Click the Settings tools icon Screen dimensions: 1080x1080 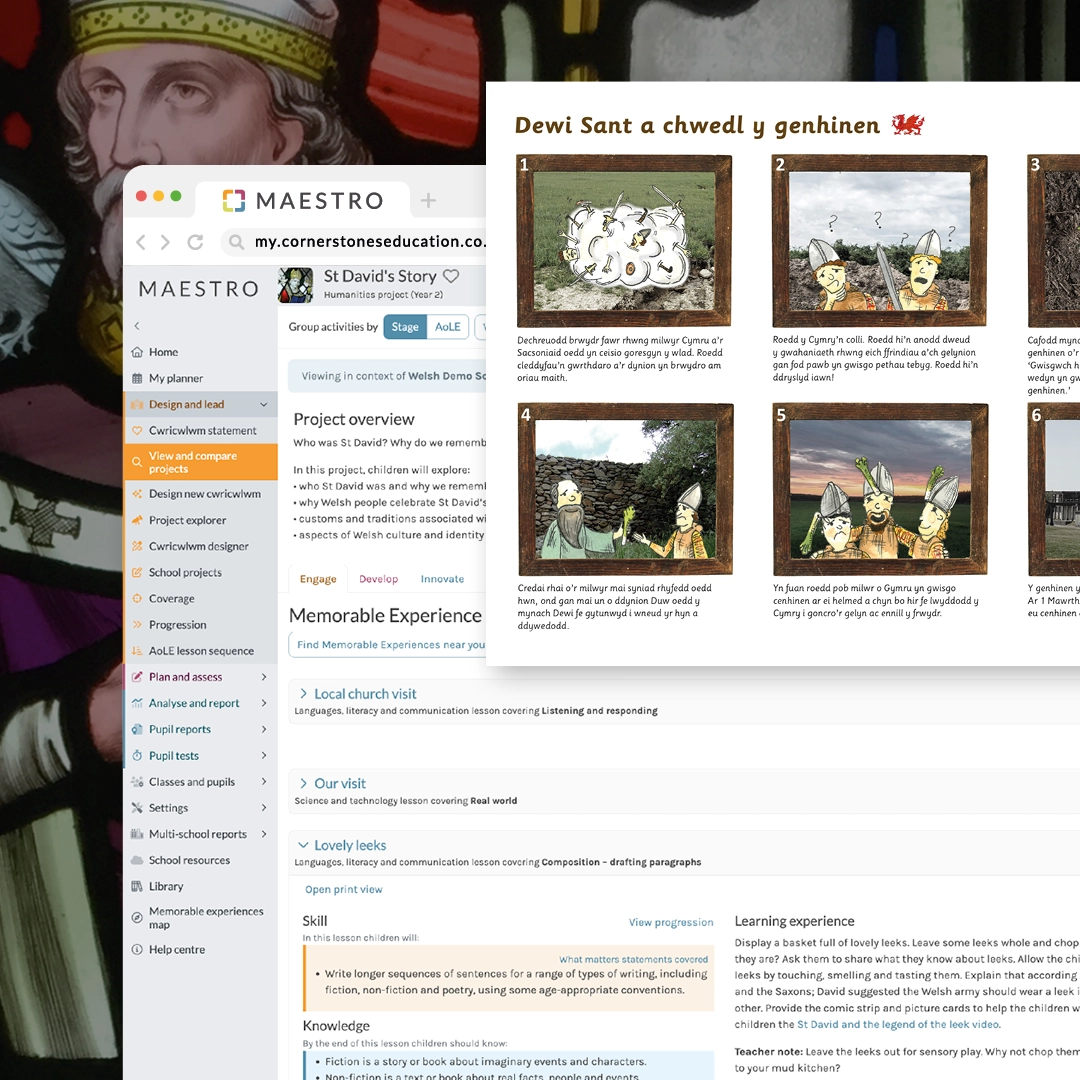137,808
